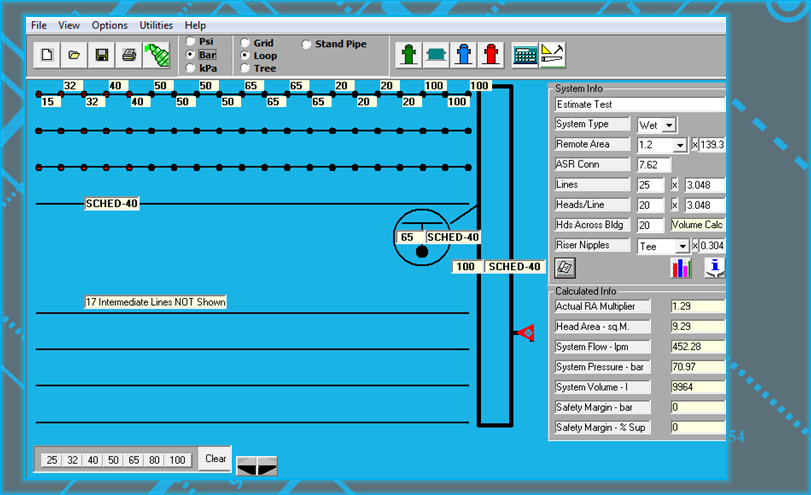The width and height of the screenshot is (811, 495).
Task: Click the Estimate Test name field
Action: pyautogui.click(x=640, y=104)
